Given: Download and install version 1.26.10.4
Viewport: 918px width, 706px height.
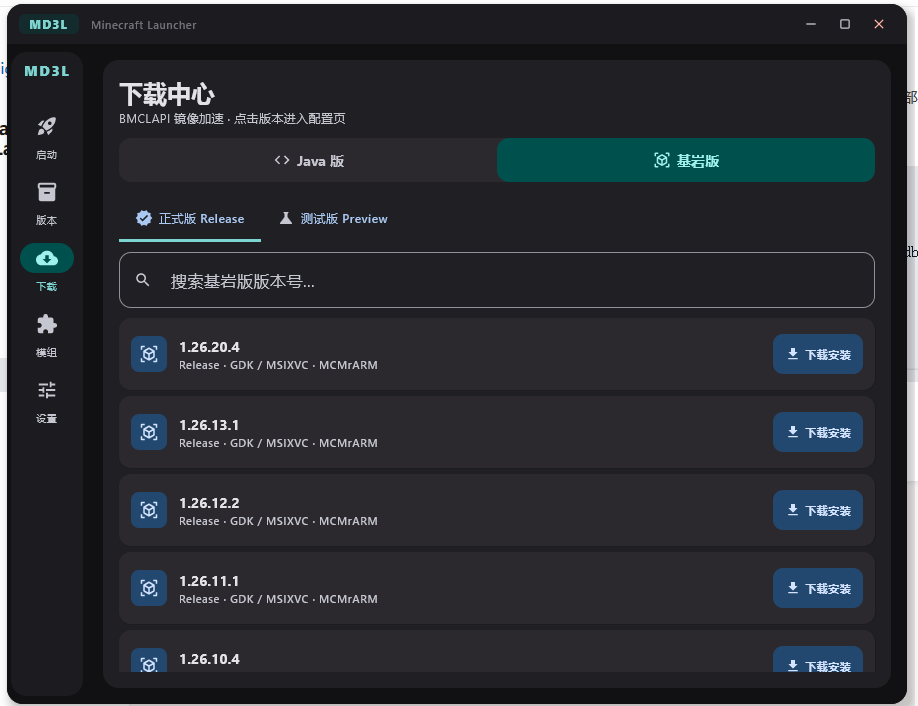Looking at the screenshot, I should point(817,660).
